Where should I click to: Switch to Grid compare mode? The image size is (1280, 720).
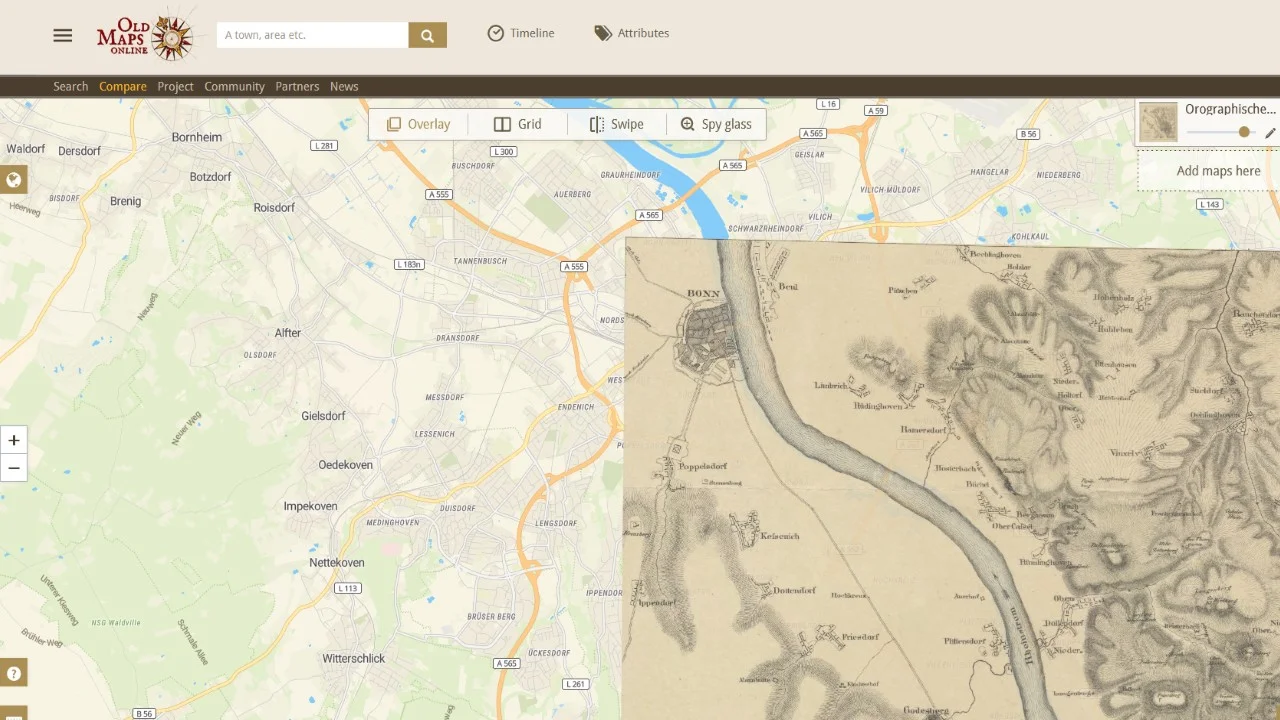[517, 124]
